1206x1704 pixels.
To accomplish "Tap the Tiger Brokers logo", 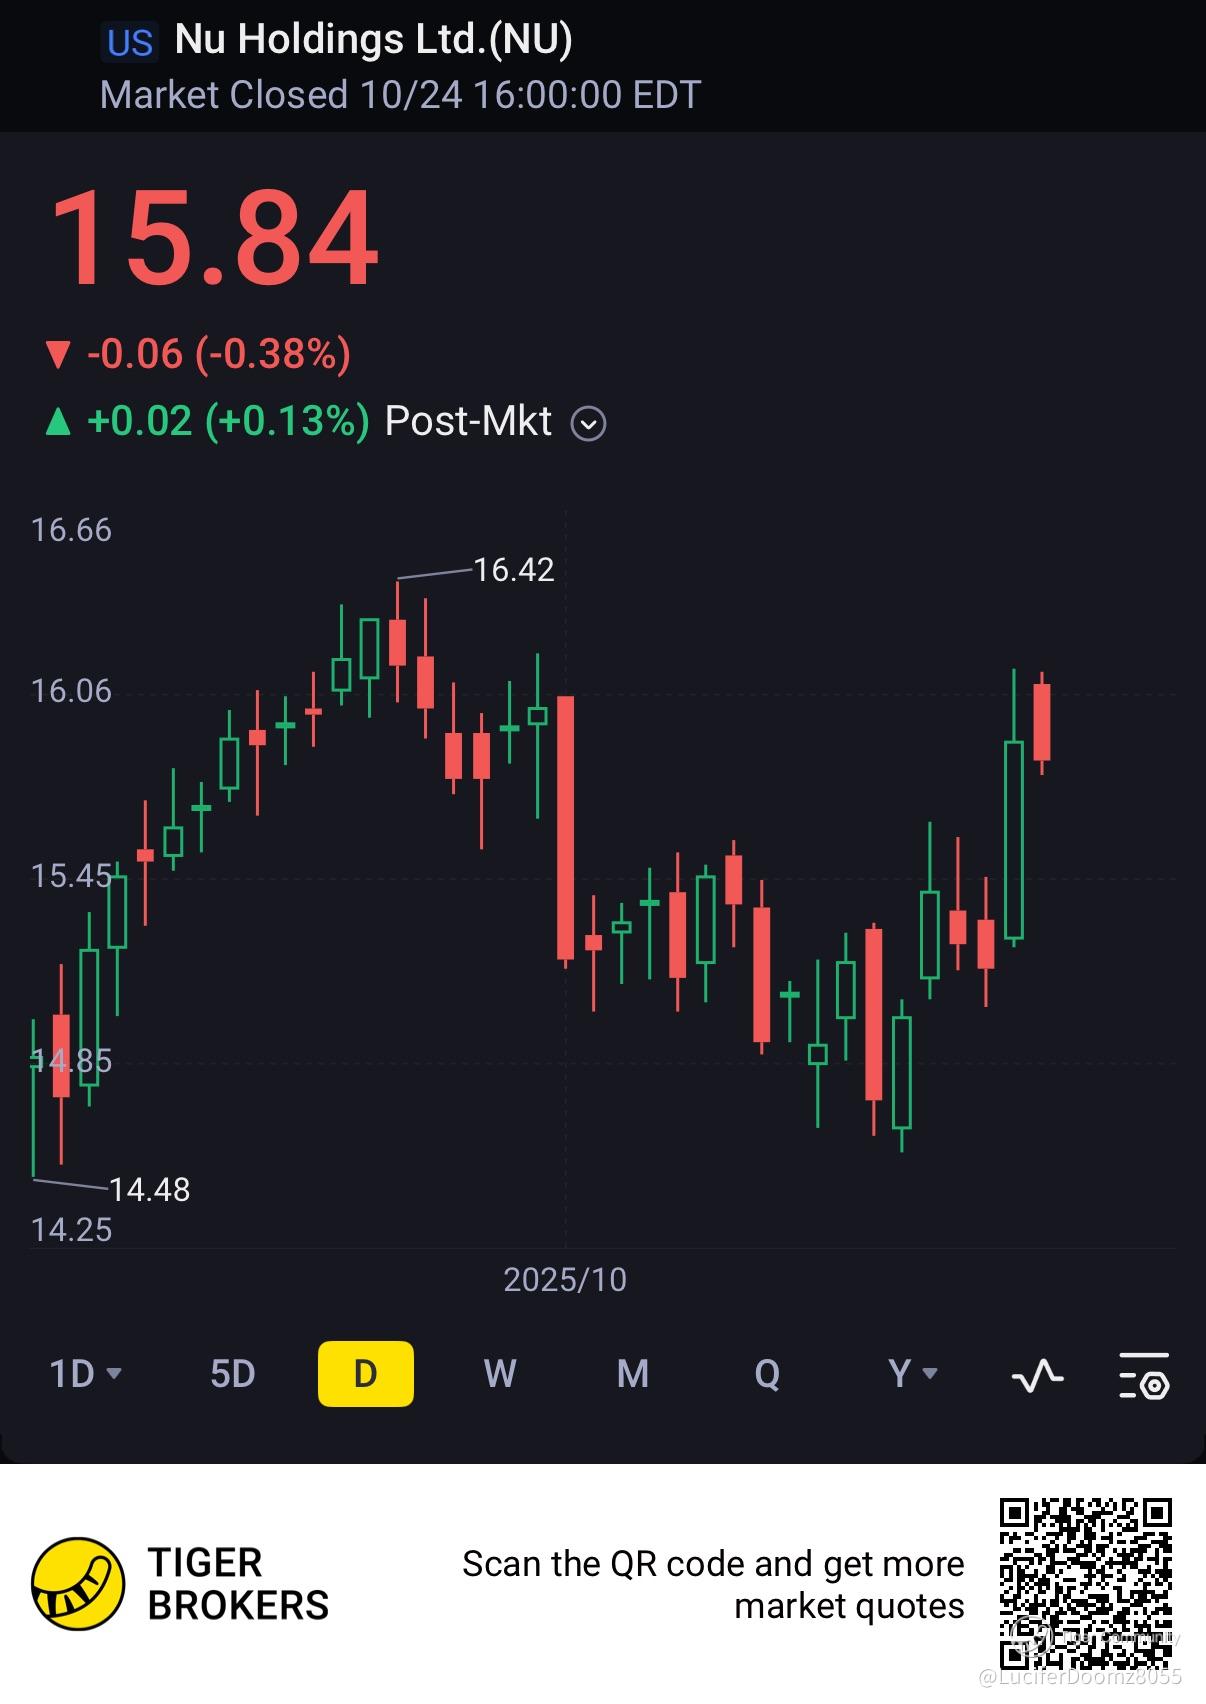I will [78, 1583].
